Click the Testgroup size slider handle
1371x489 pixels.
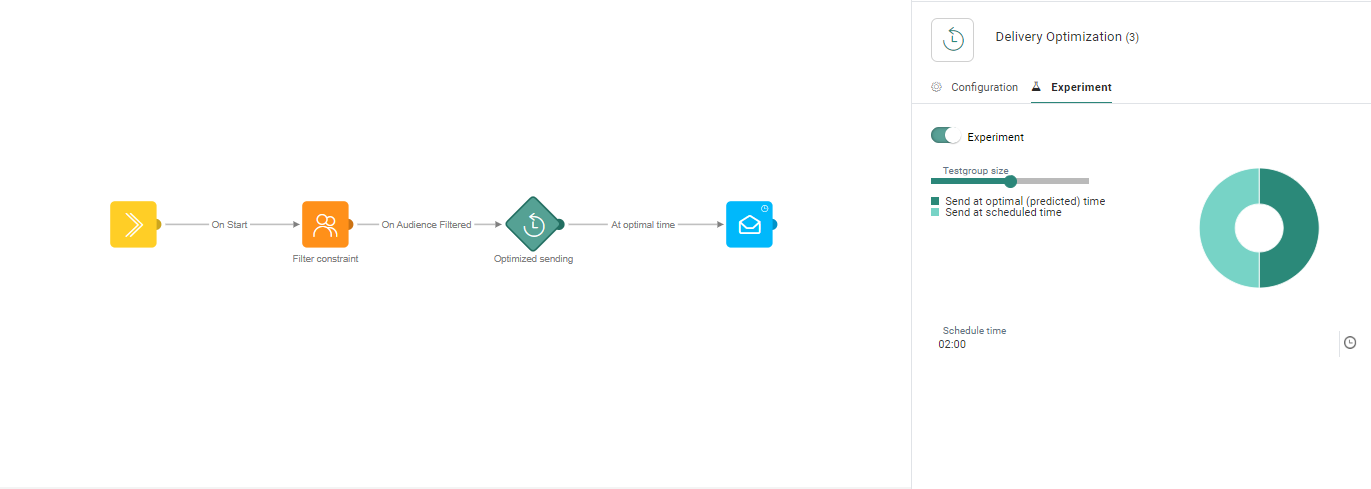(x=1010, y=181)
